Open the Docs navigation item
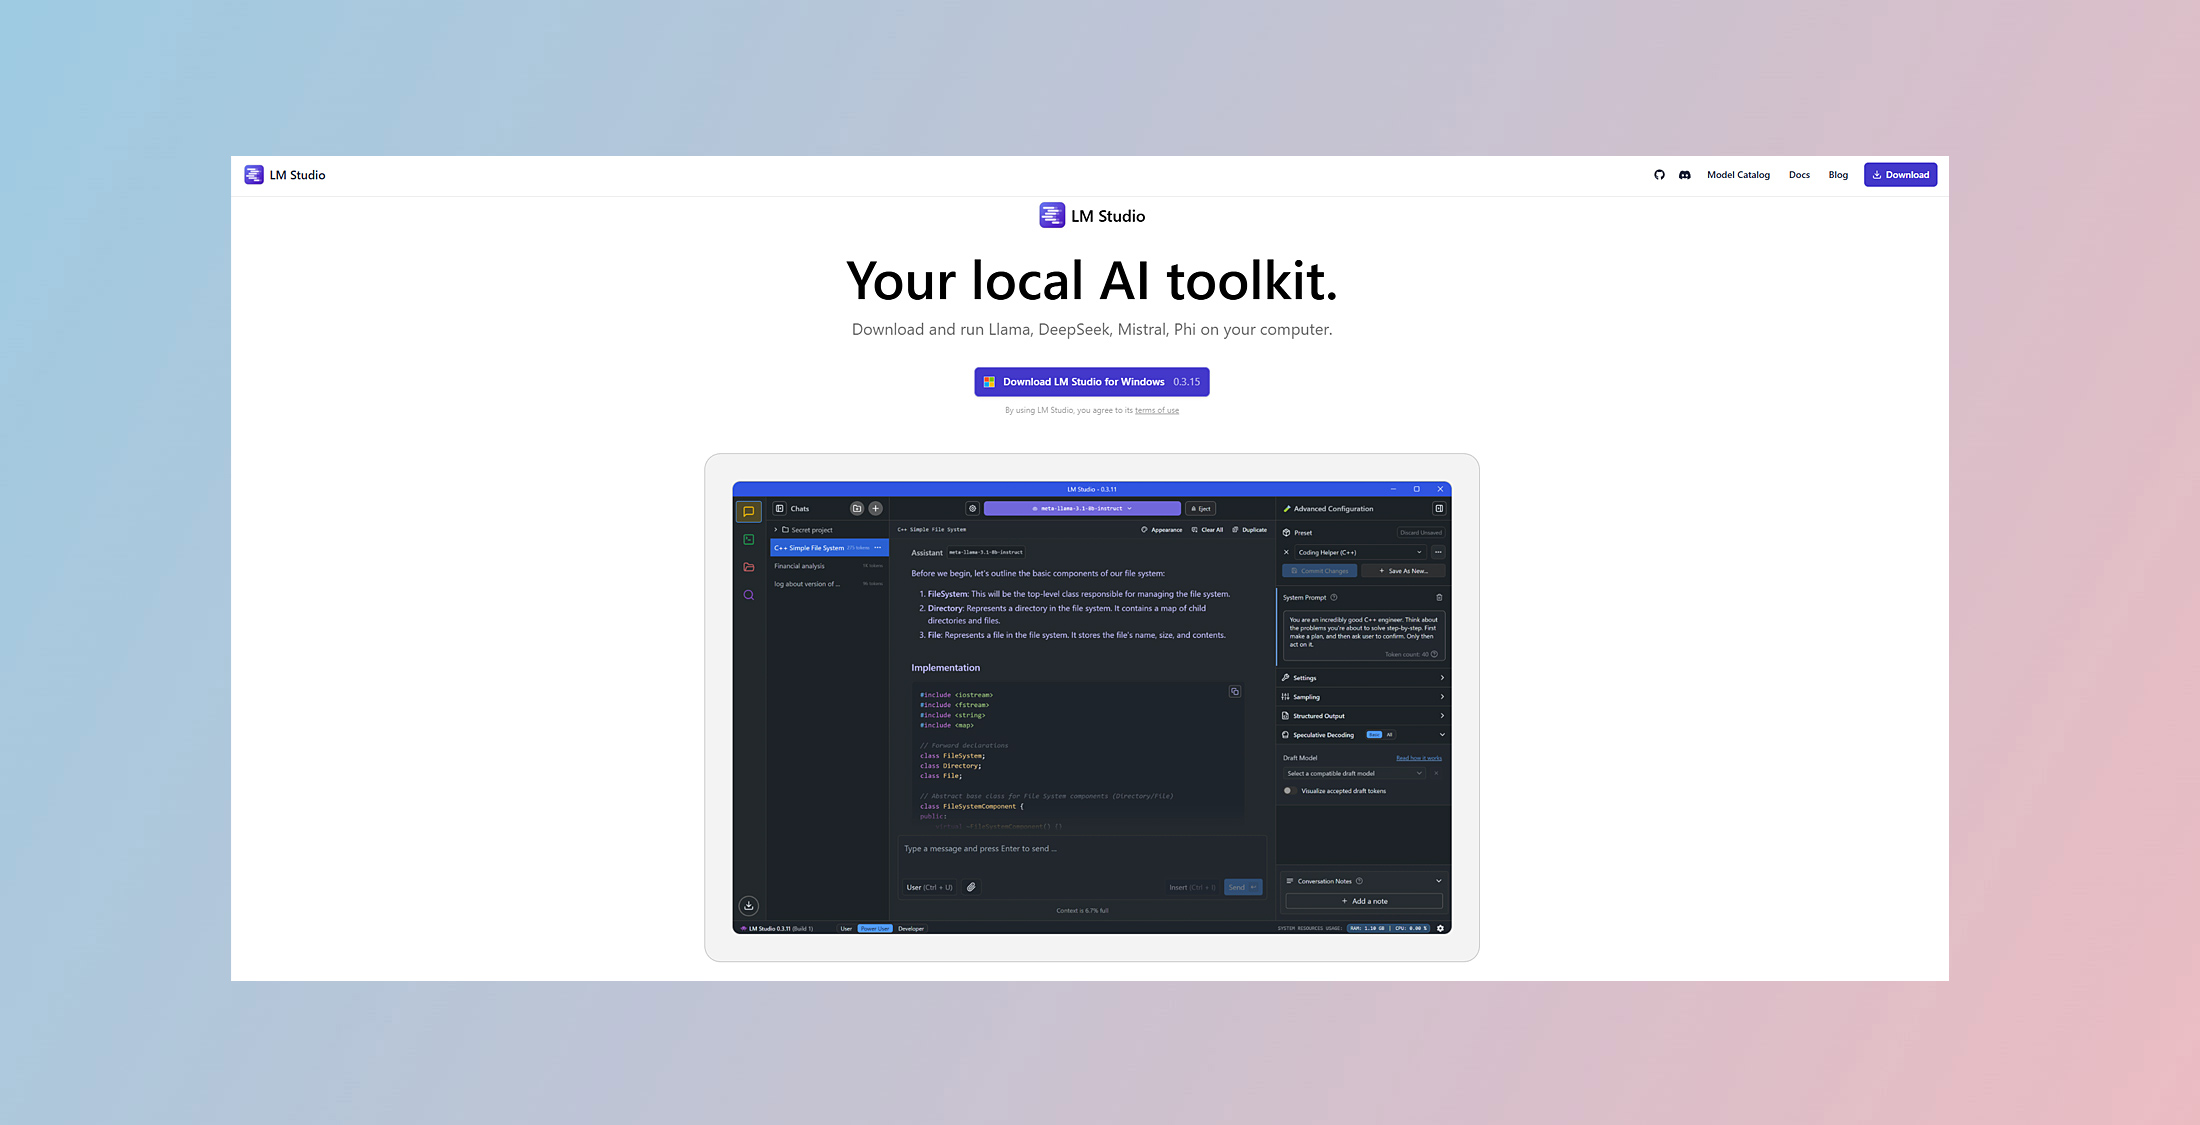 (1799, 175)
